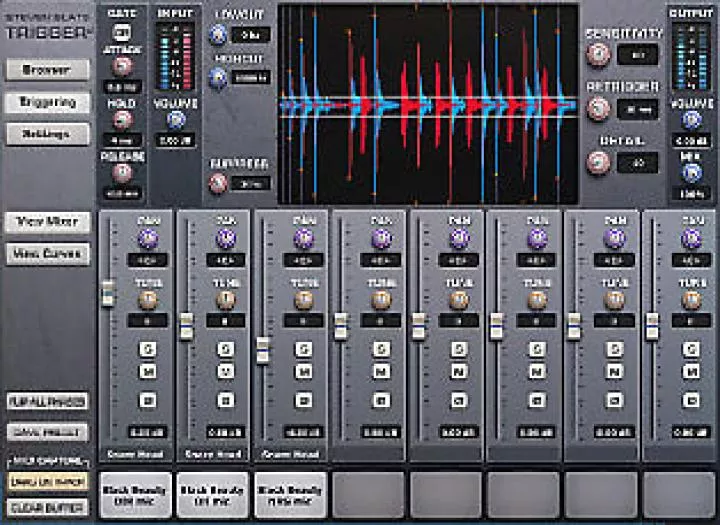Click the Tune knob on channel 1

[148, 300]
